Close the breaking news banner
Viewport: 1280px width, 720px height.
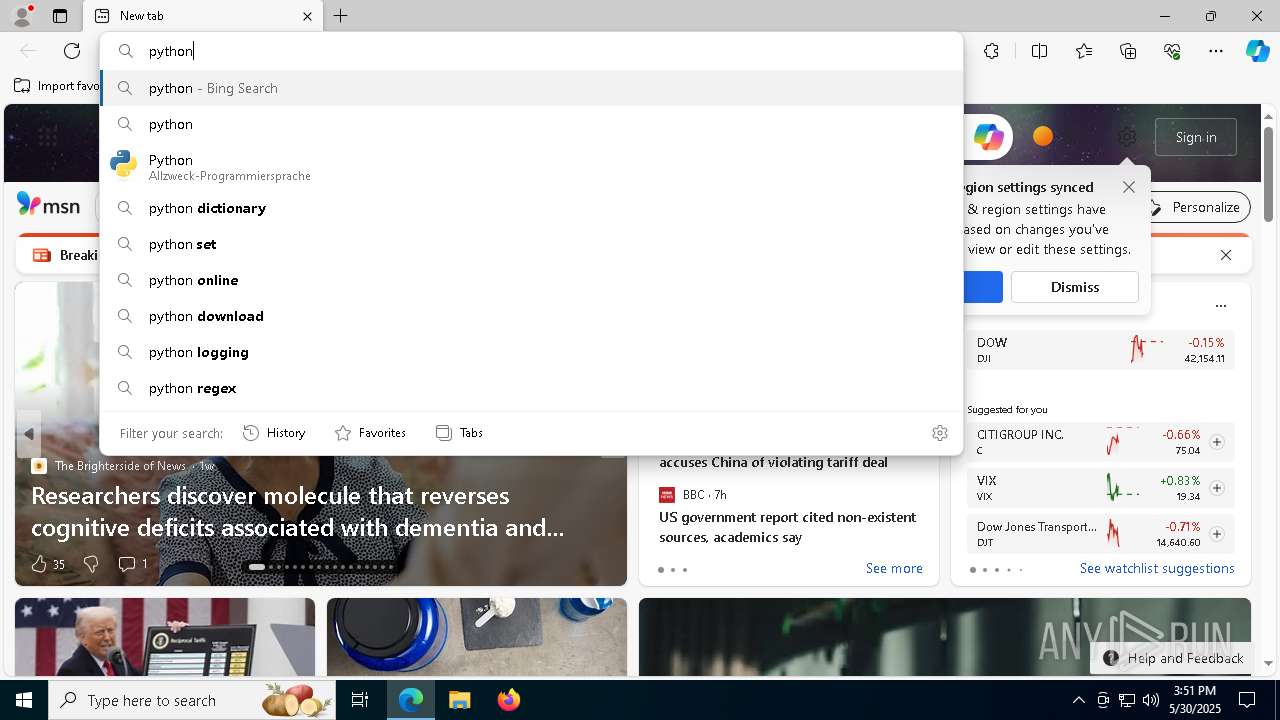(x=1226, y=255)
